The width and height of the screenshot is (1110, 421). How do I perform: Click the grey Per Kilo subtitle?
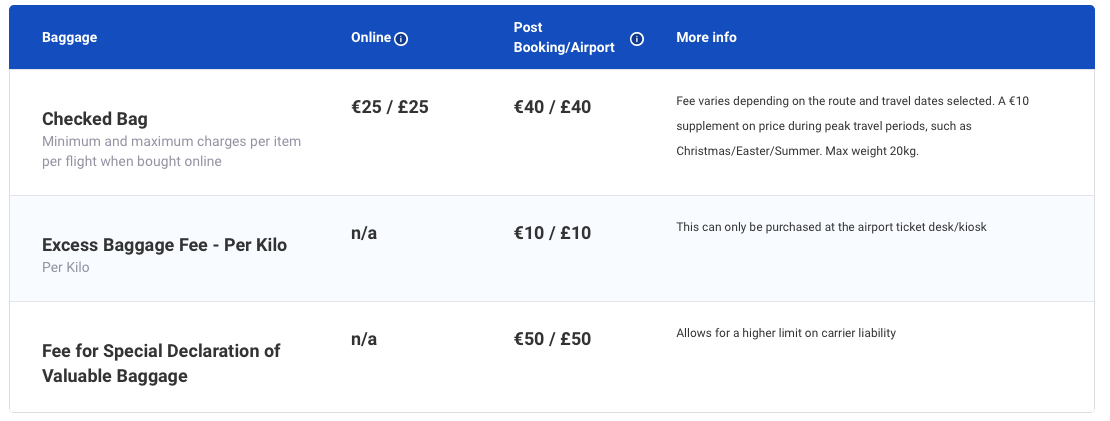[65, 268]
